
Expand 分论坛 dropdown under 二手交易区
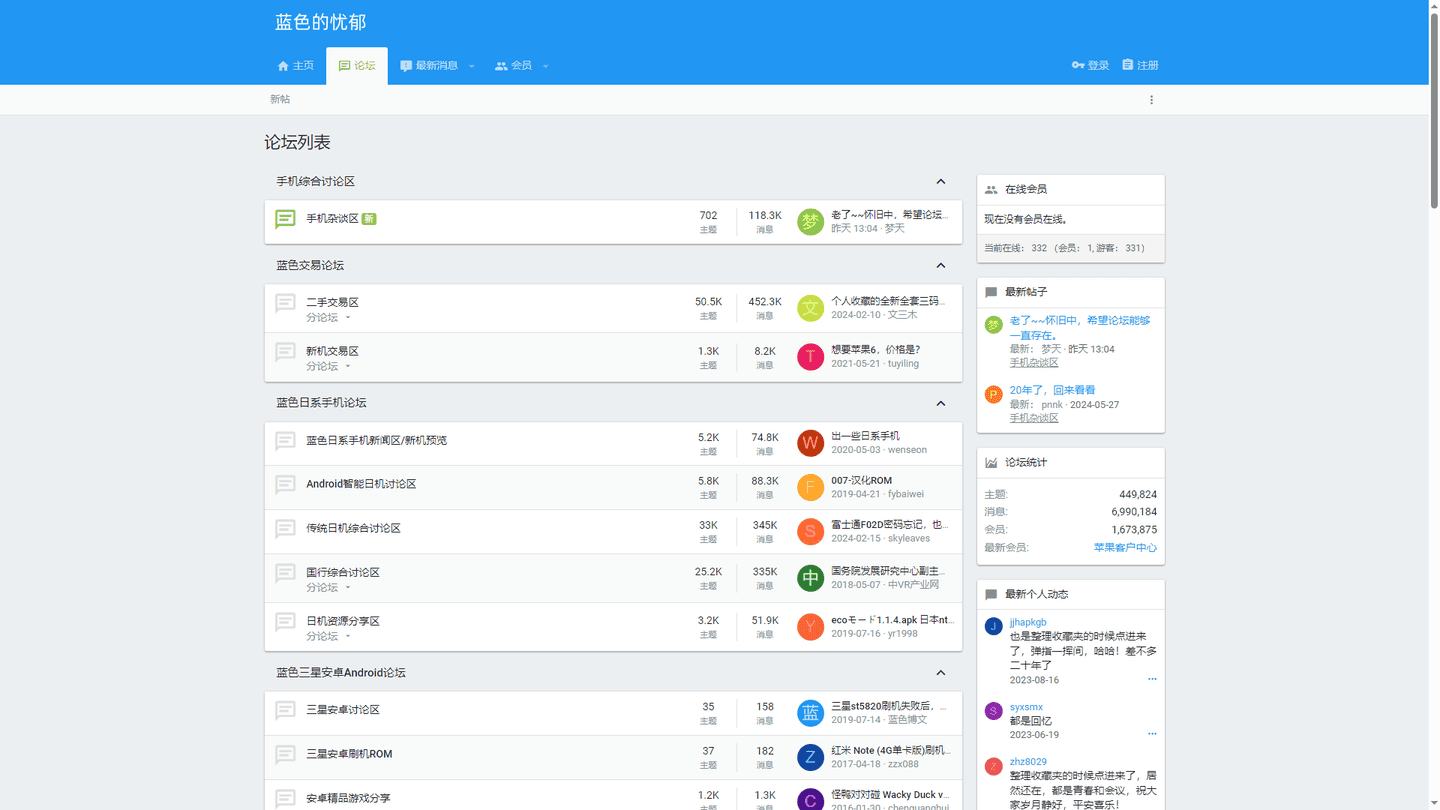coord(329,318)
